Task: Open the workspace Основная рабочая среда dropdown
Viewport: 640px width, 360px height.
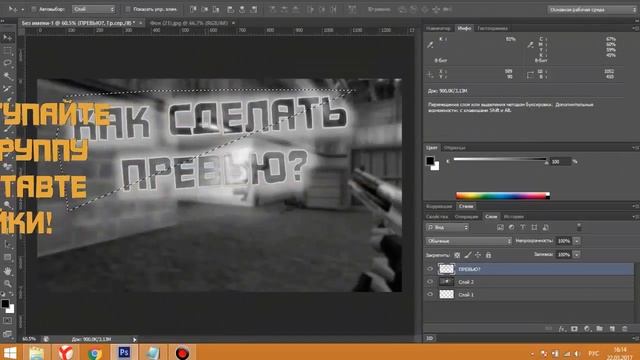Action: click(x=591, y=9)
